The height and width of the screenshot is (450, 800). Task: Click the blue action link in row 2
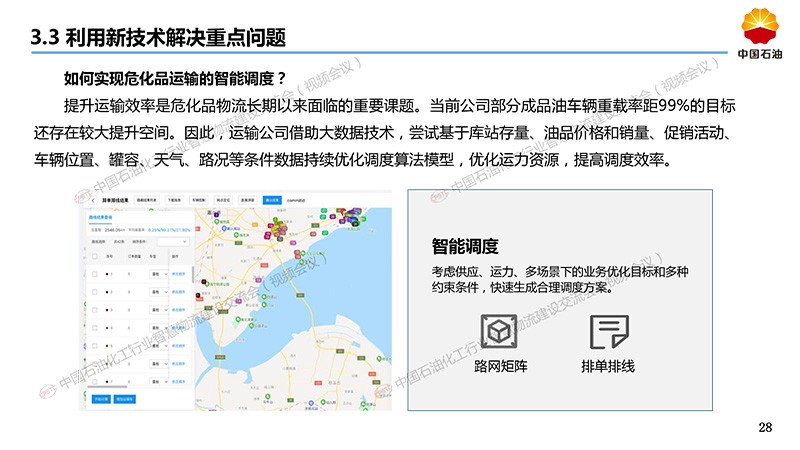pyautogui.click(x=179, y=292)
